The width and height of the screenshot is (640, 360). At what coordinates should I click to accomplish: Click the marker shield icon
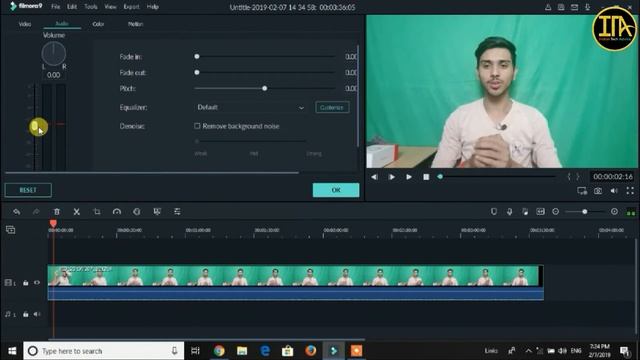click(494, 211)
